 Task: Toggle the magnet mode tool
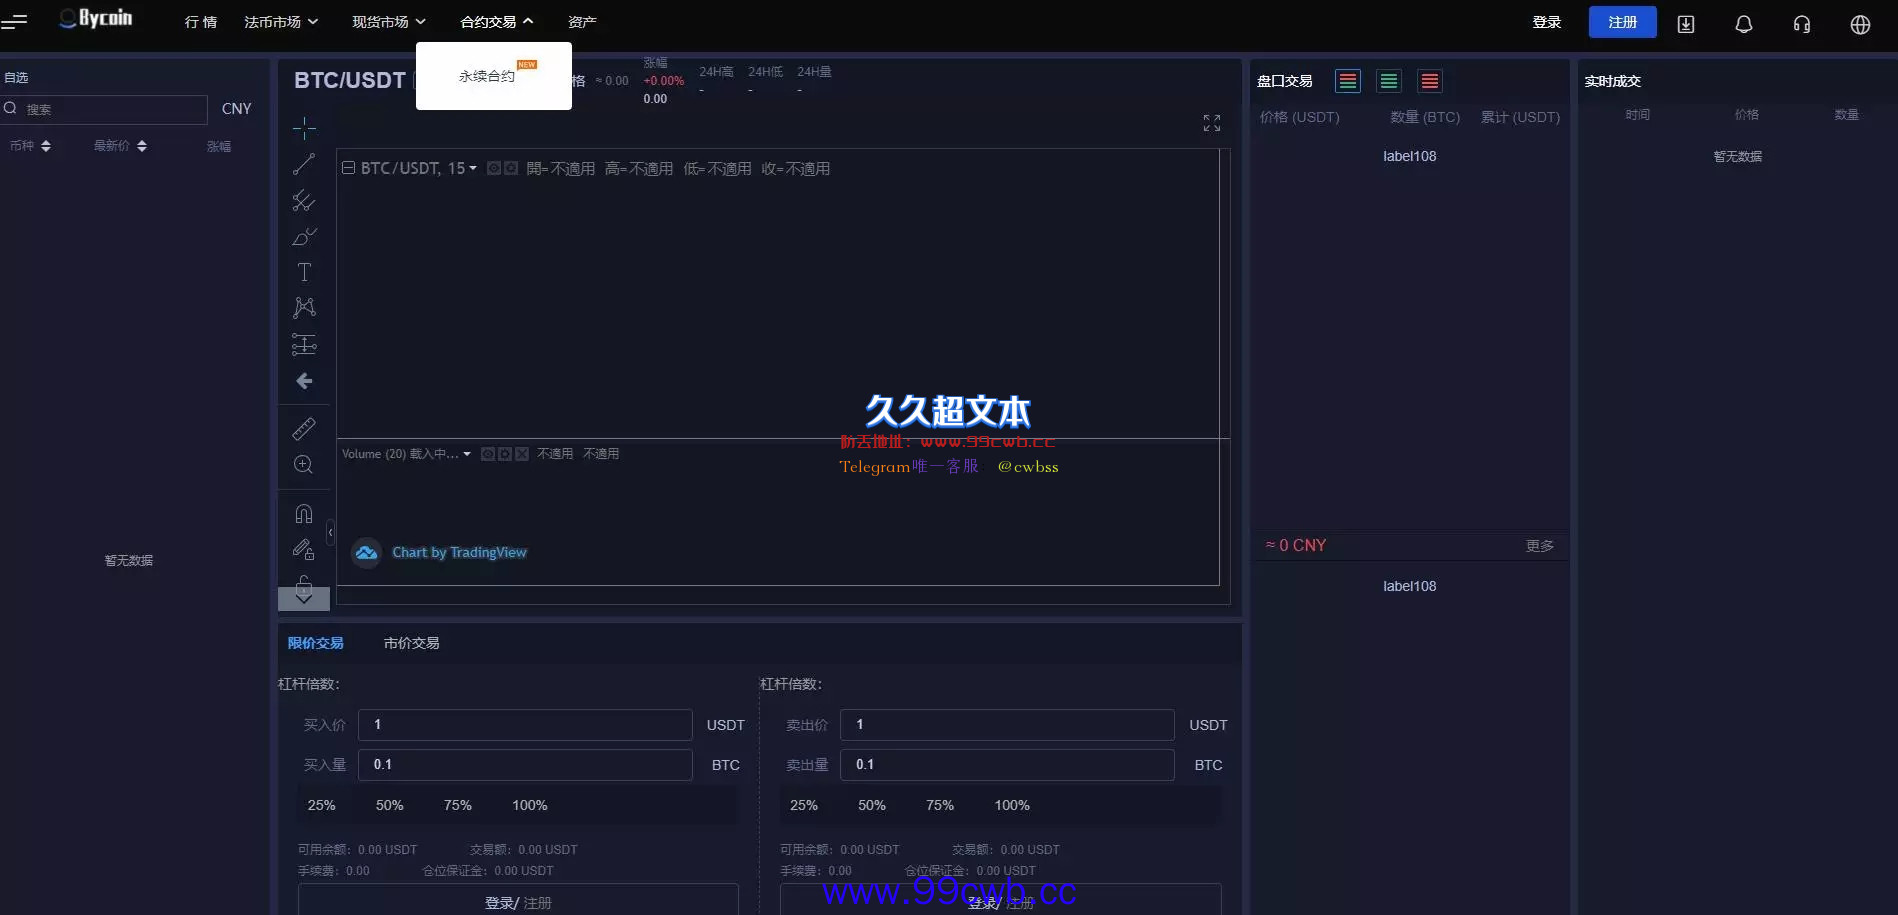pos(304,514)
